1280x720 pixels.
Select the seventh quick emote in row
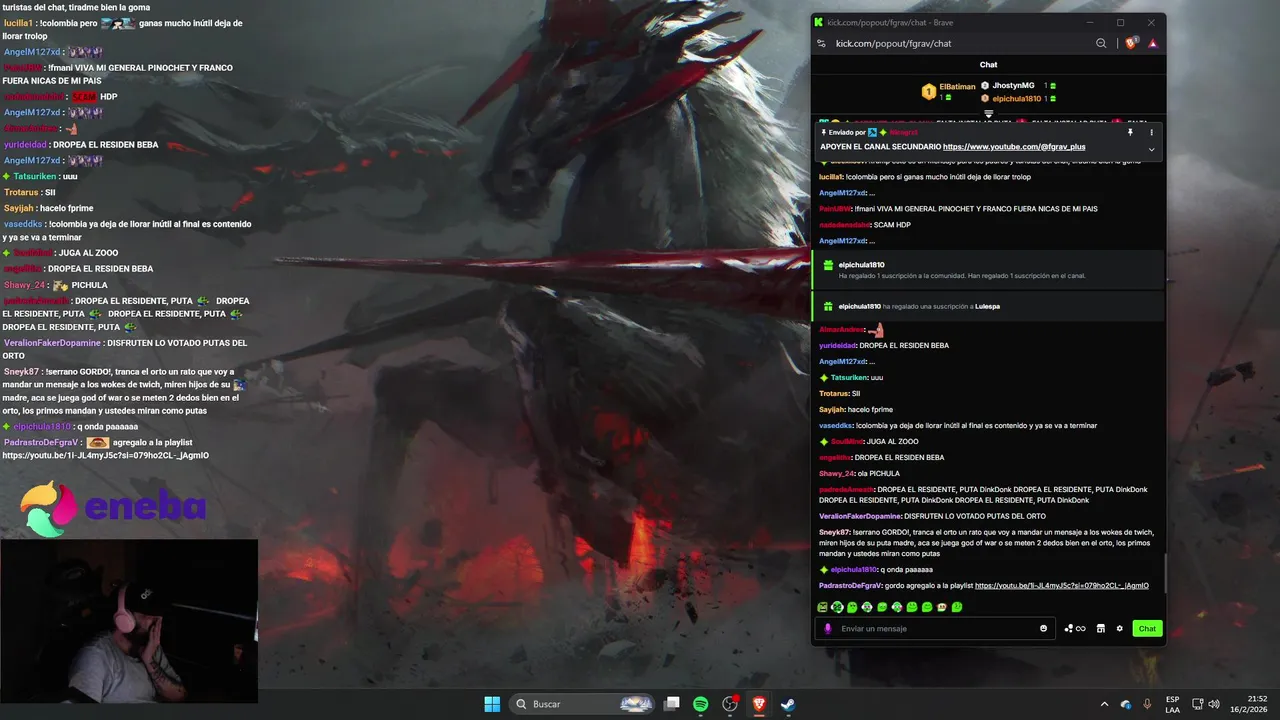point(913,607)
